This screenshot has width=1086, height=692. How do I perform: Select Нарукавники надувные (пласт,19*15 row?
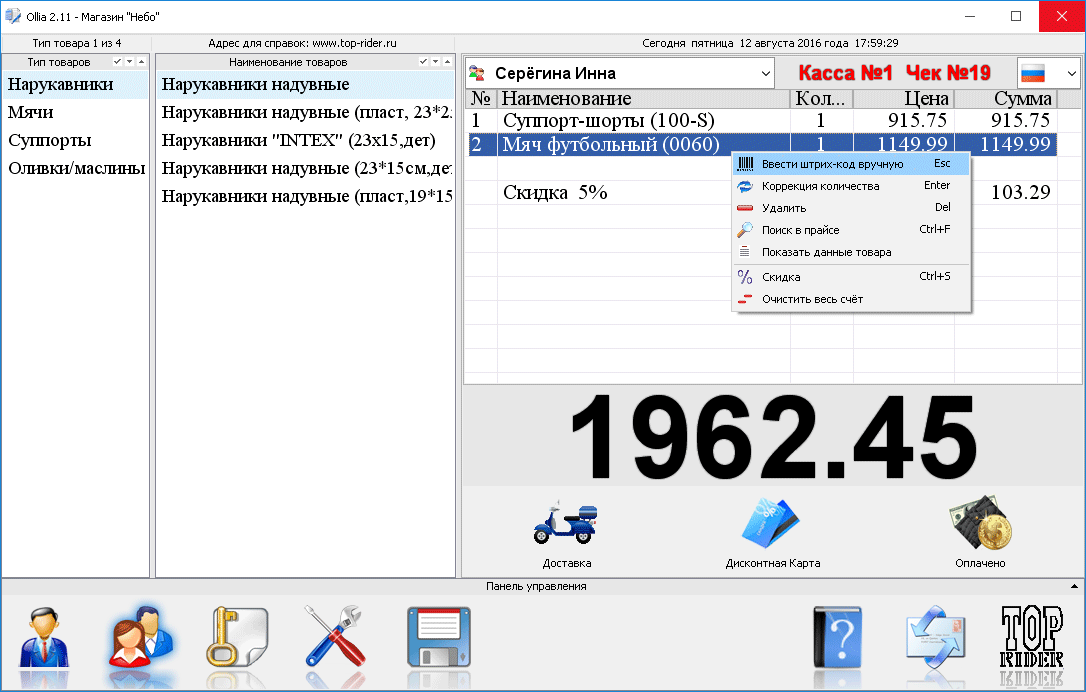(x=305, y=197)
